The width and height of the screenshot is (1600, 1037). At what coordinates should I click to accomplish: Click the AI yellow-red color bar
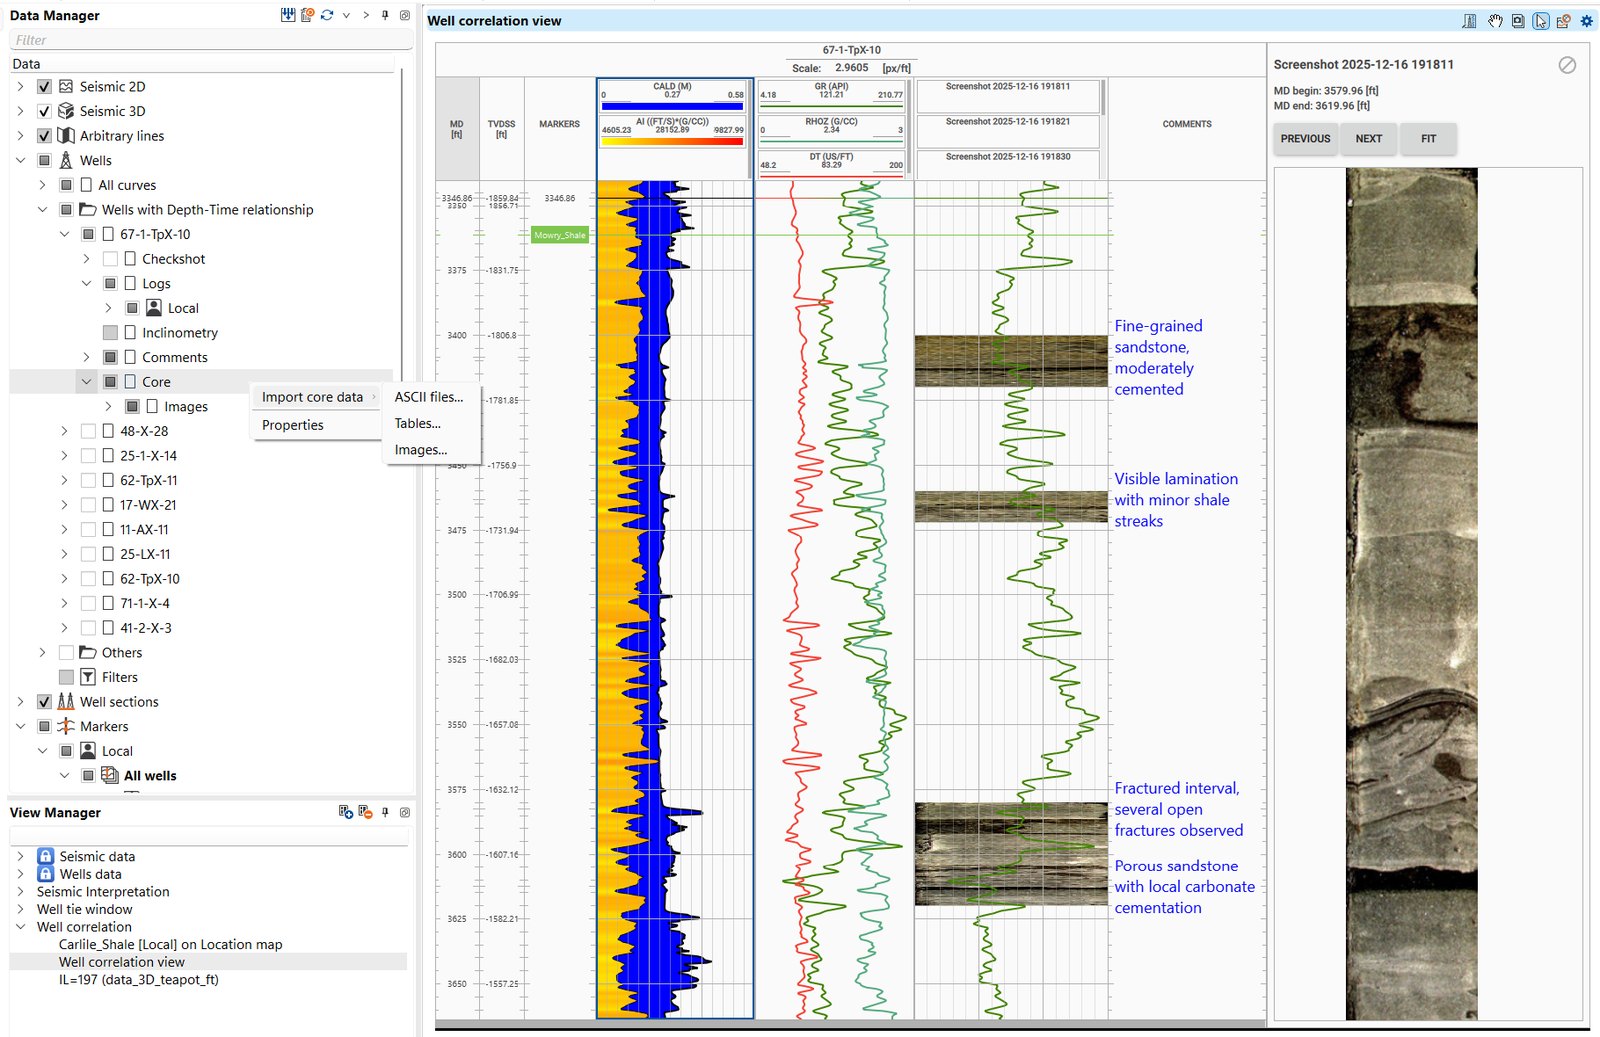[672, 141]
